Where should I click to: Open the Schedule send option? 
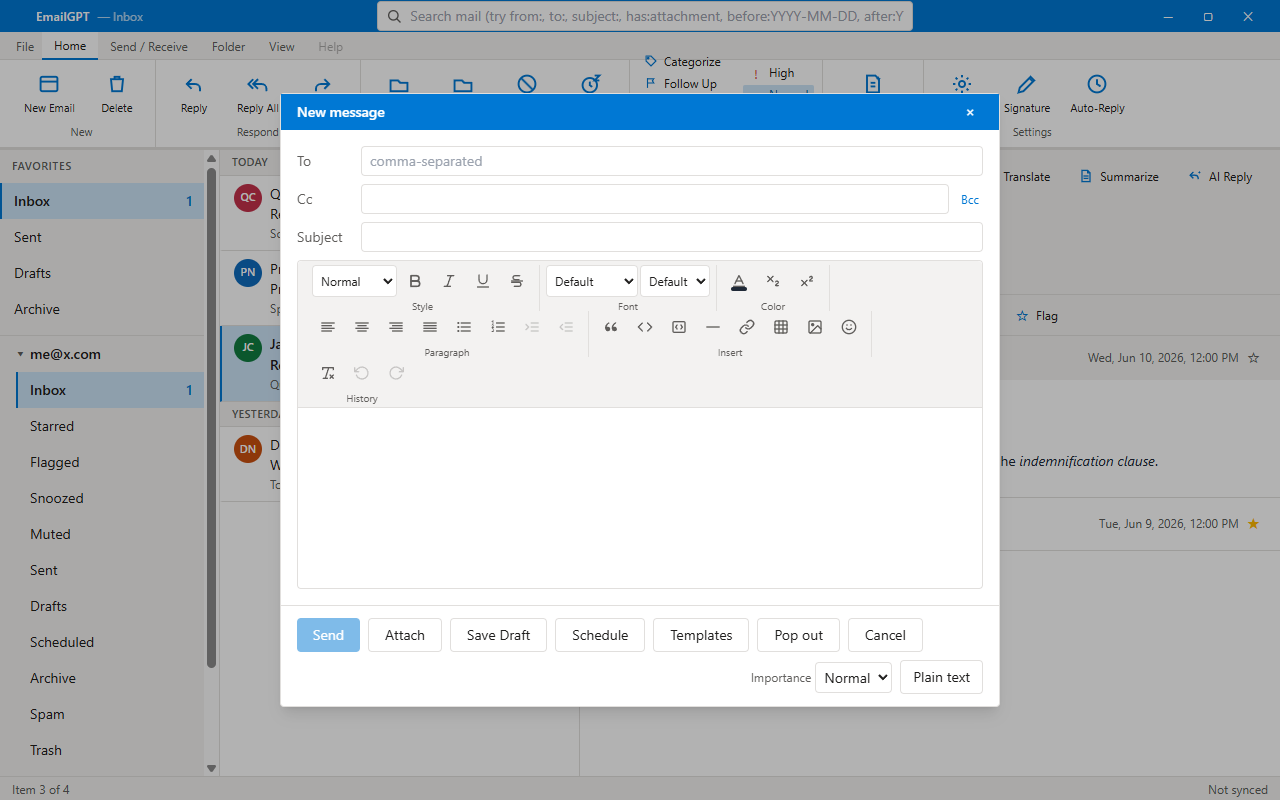[600, 635]
